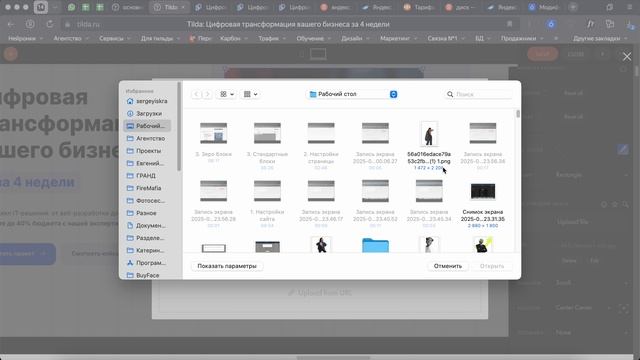
Task: Open the Евгений folder in sidebar
Action: [147, 163]
